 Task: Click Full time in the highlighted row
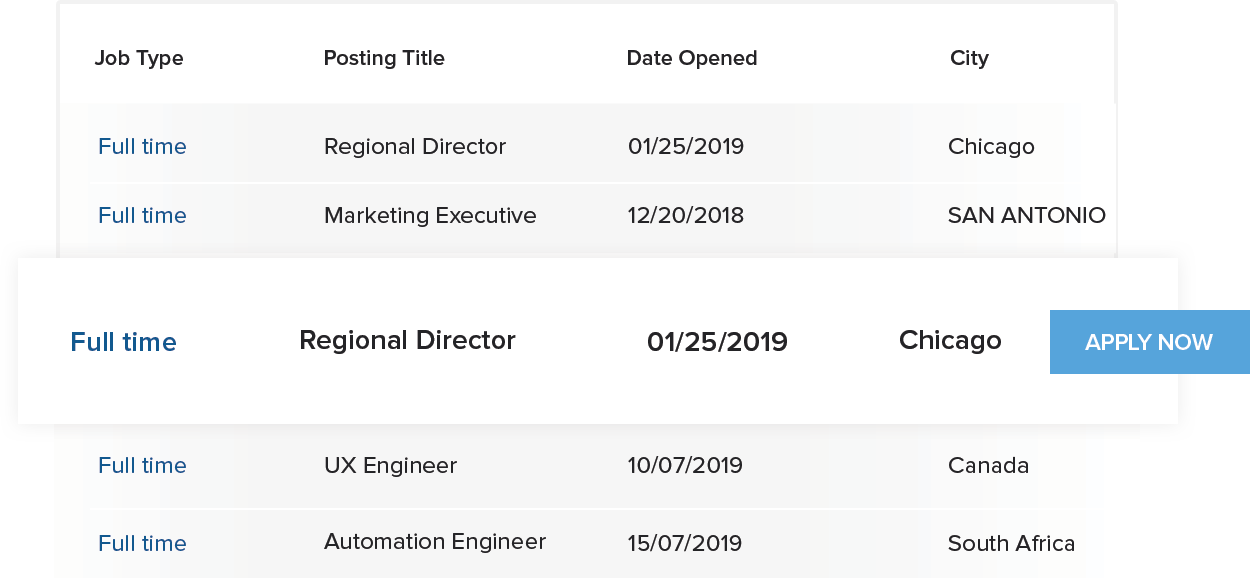123,342
